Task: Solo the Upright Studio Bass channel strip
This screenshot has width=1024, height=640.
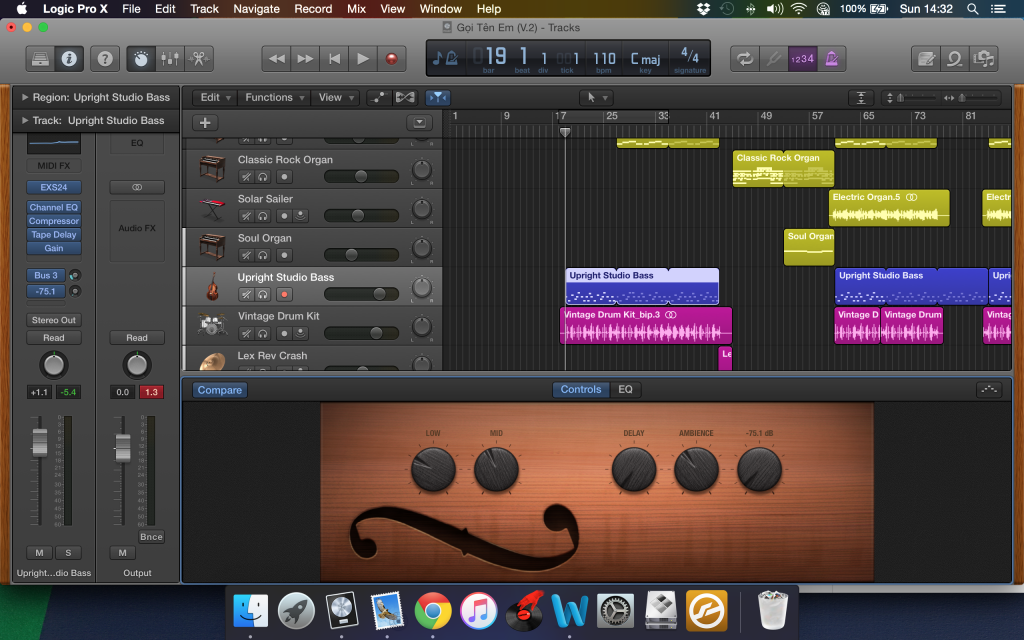Action: pos(68,552)
